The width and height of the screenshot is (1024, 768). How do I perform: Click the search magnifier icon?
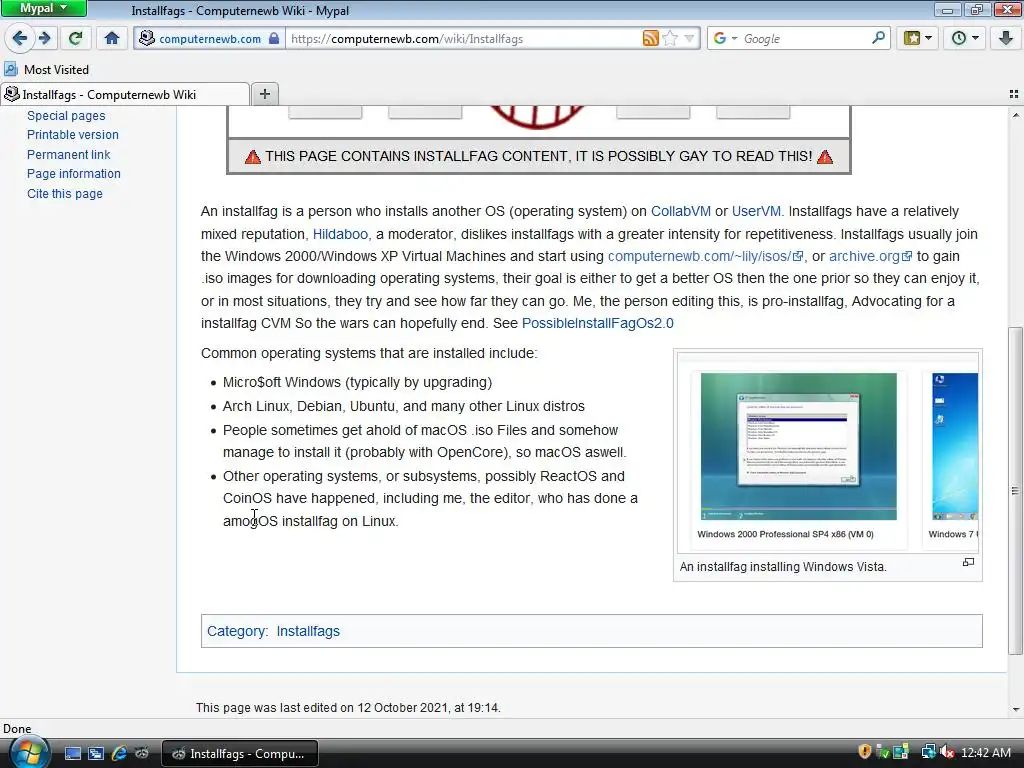[x=878, y=39]
